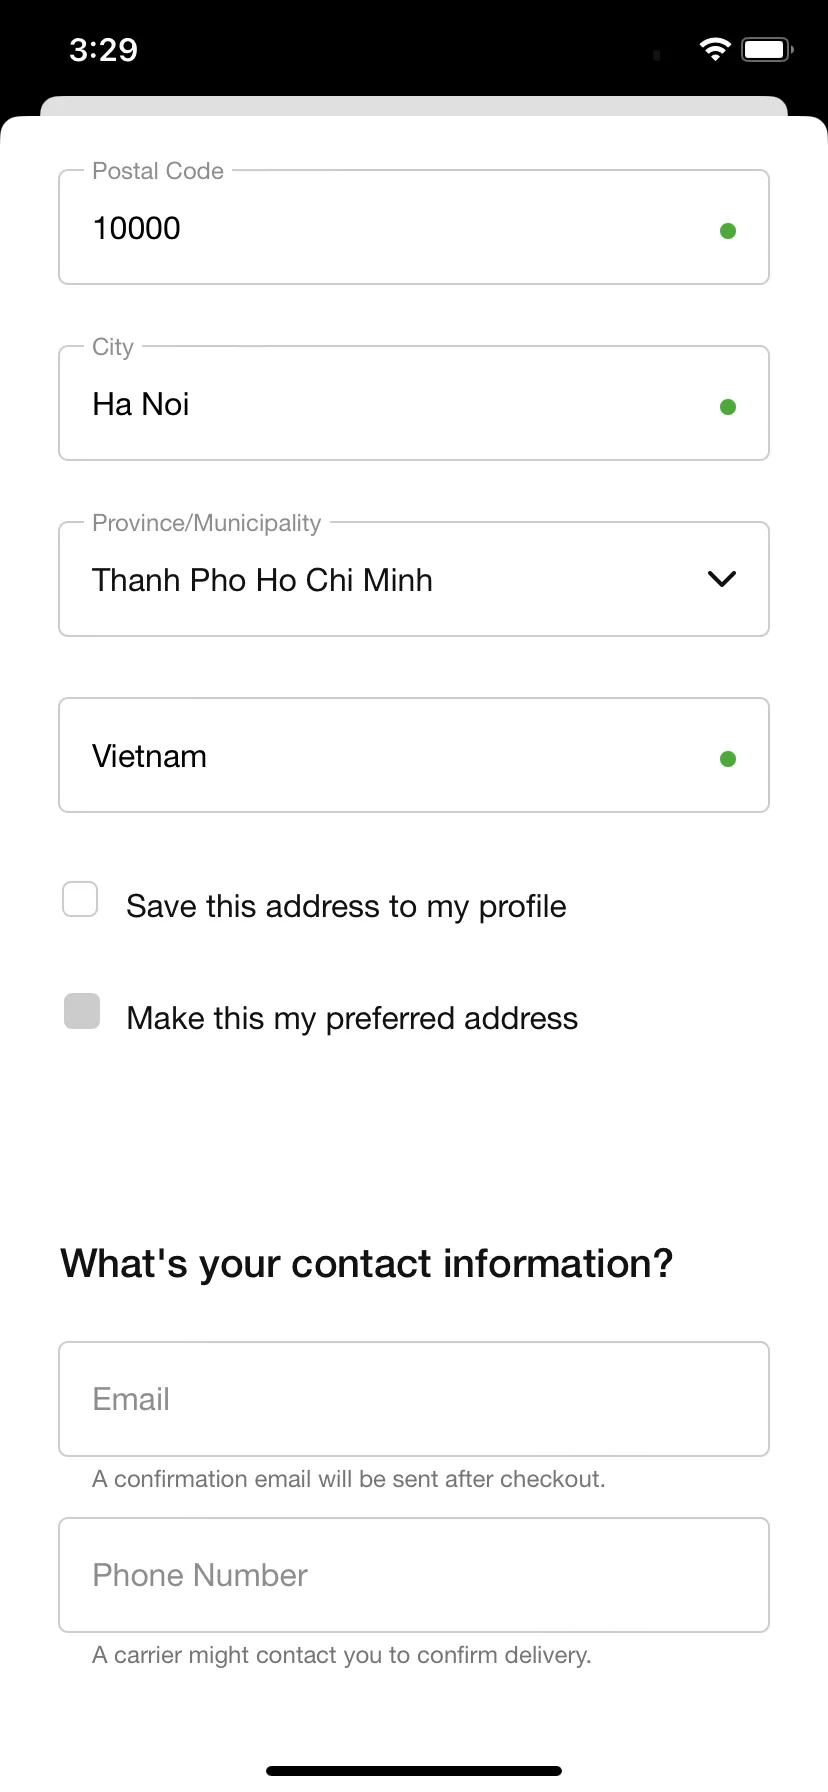Tap the 3:29 clock in status bar
828x1792 pixels.
pyautogui.click(x=104, y=50)
